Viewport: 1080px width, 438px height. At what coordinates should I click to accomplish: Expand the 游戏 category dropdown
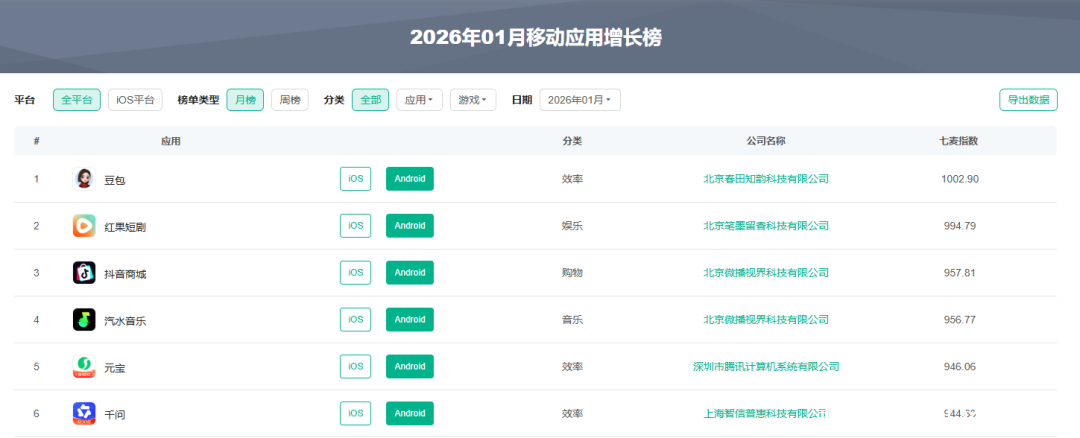click(x=473, y=100)
